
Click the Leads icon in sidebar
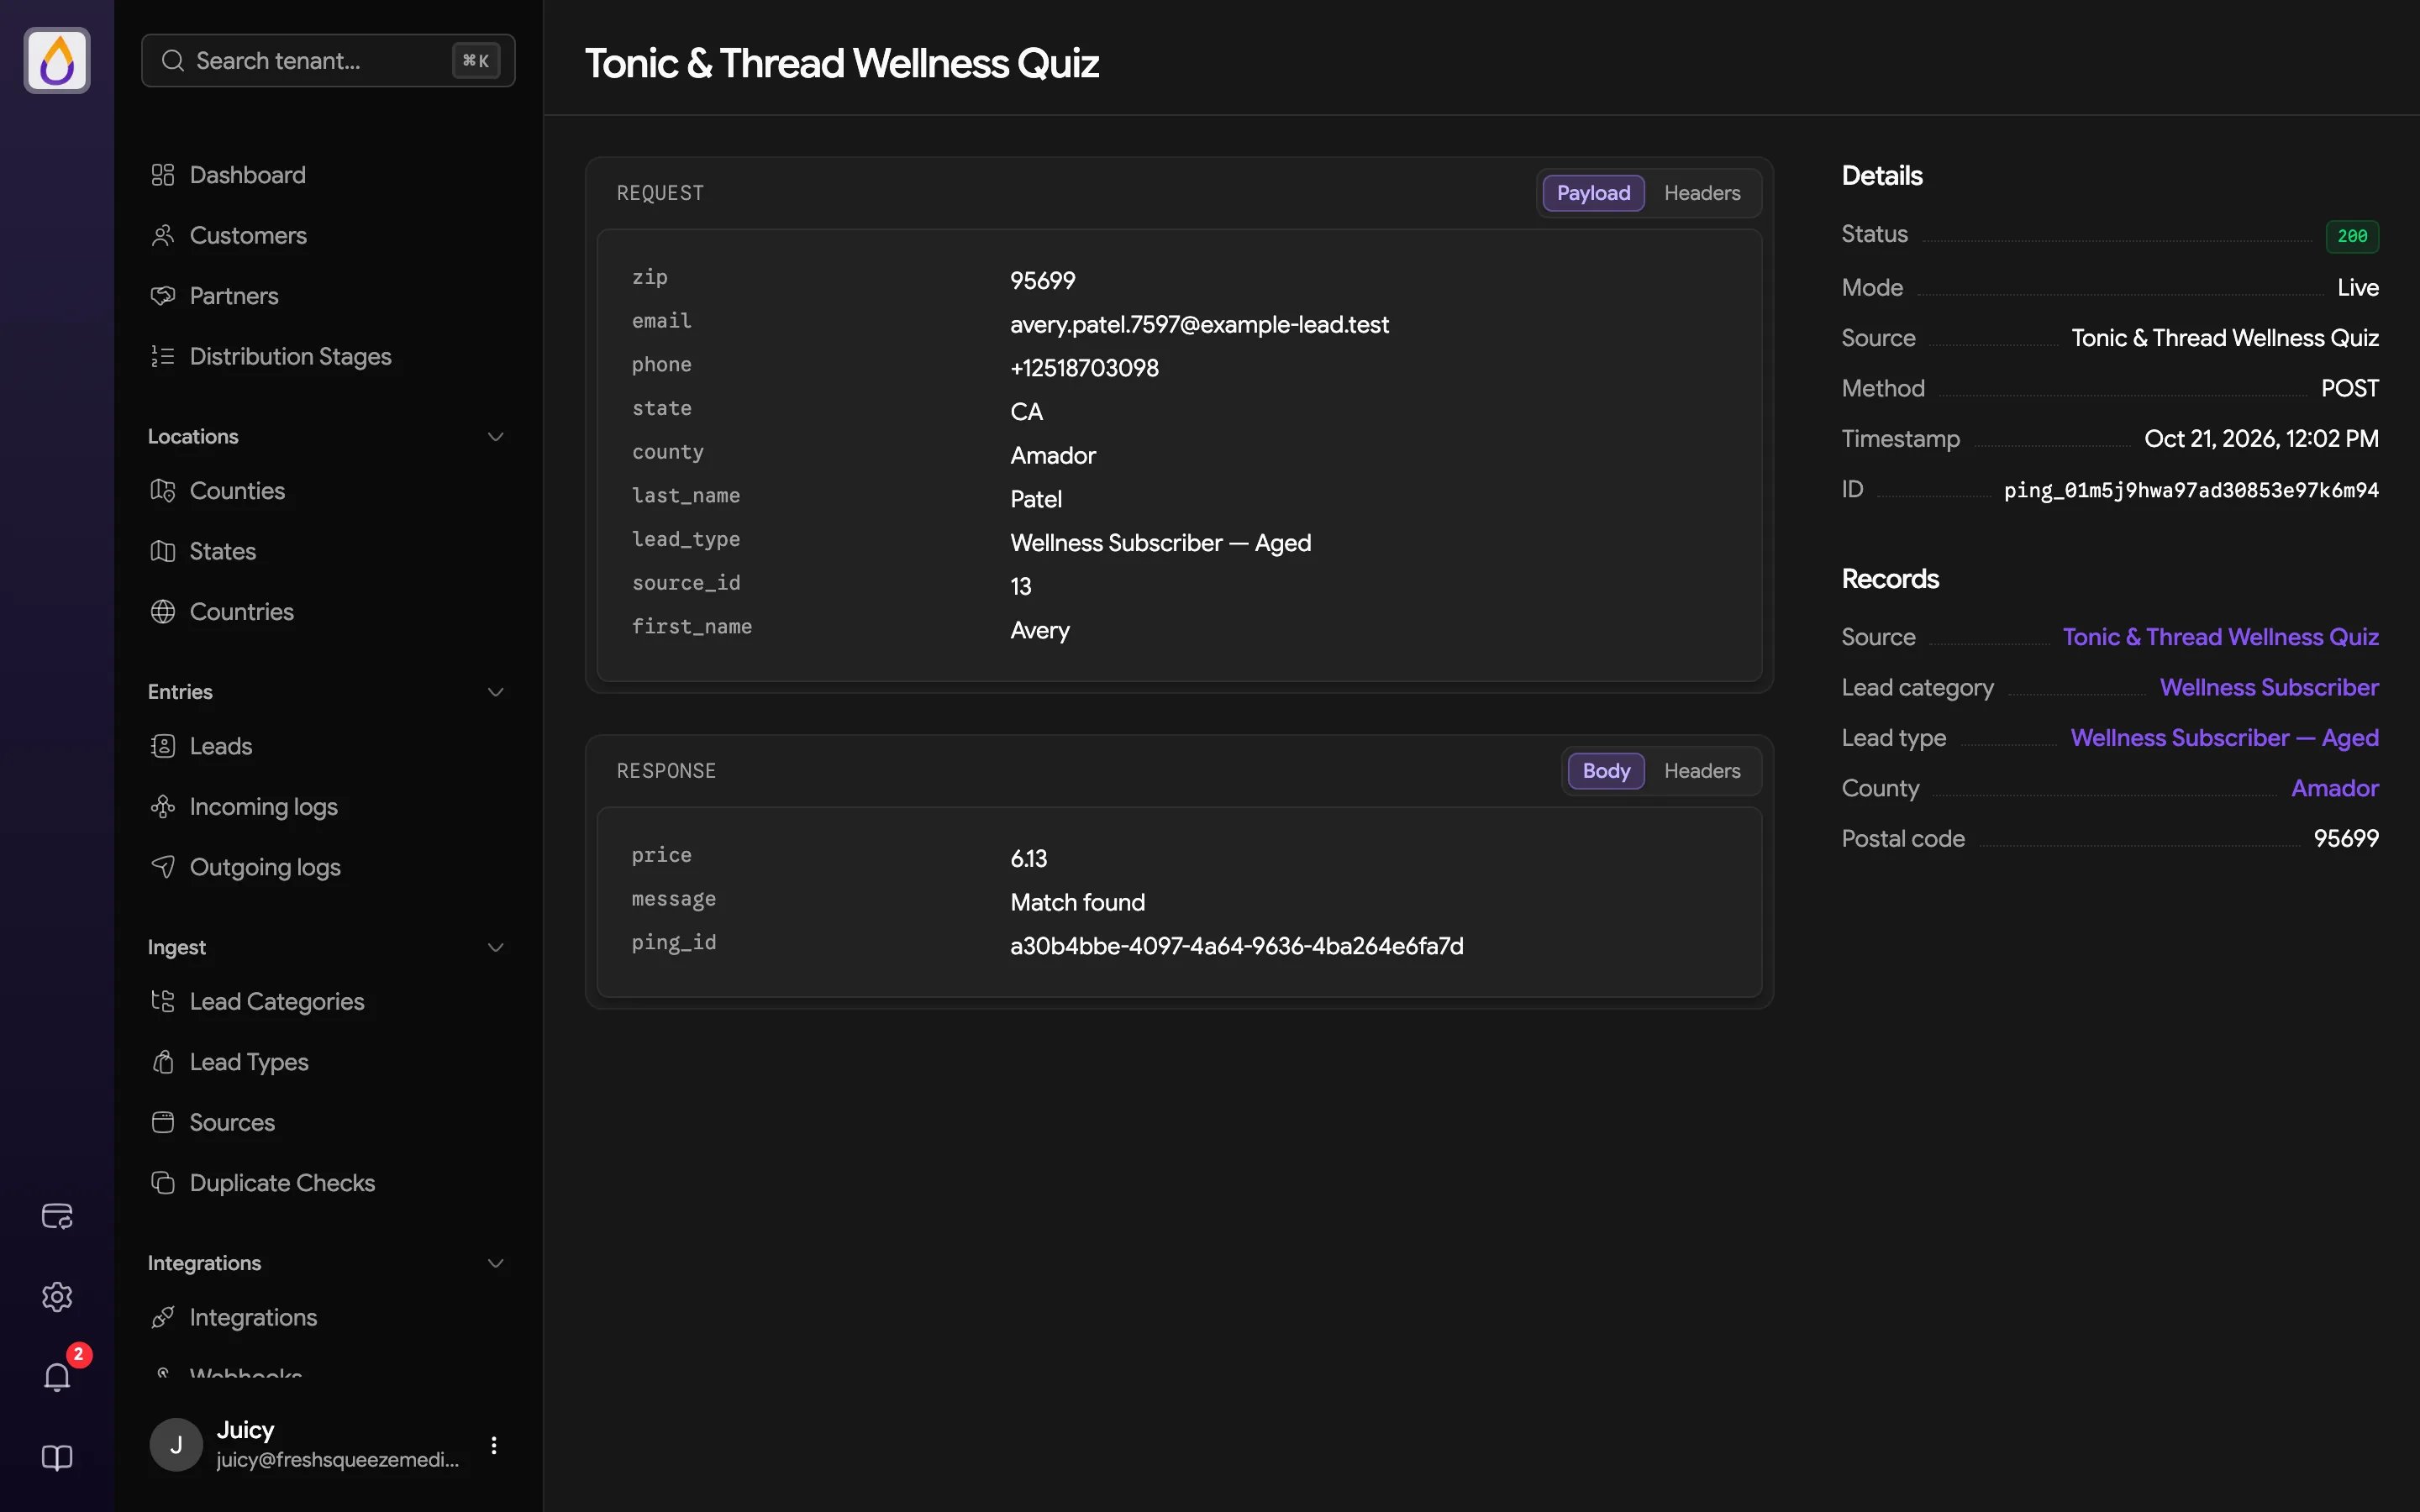163,746
